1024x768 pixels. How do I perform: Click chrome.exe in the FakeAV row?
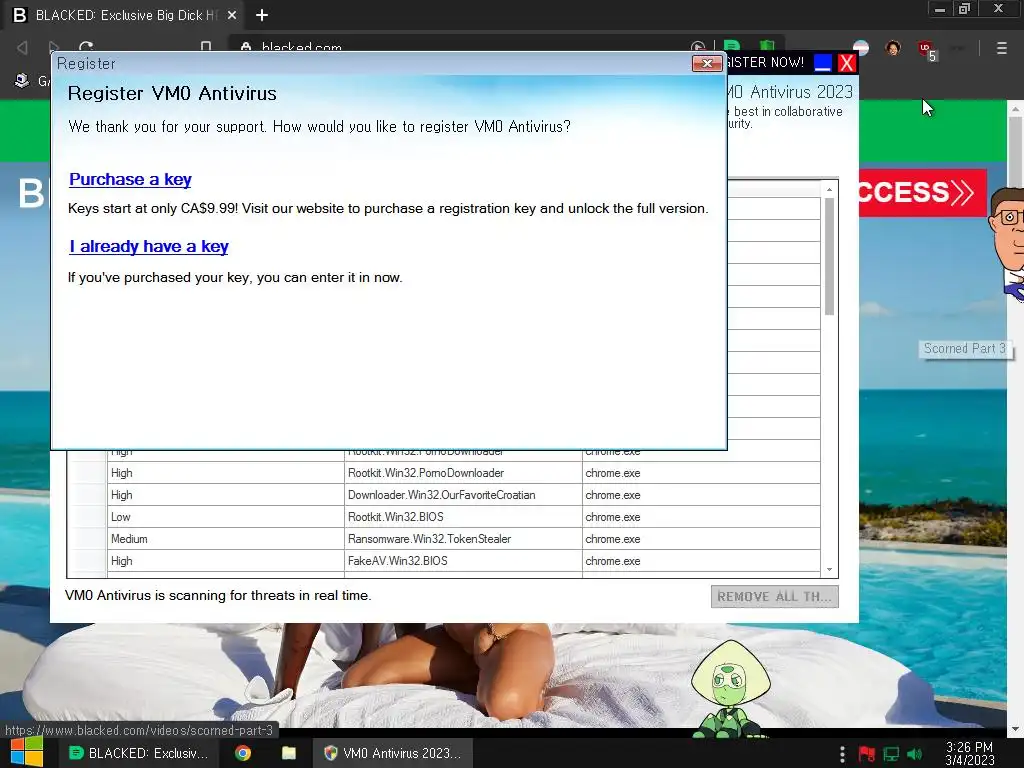[701, 561]
